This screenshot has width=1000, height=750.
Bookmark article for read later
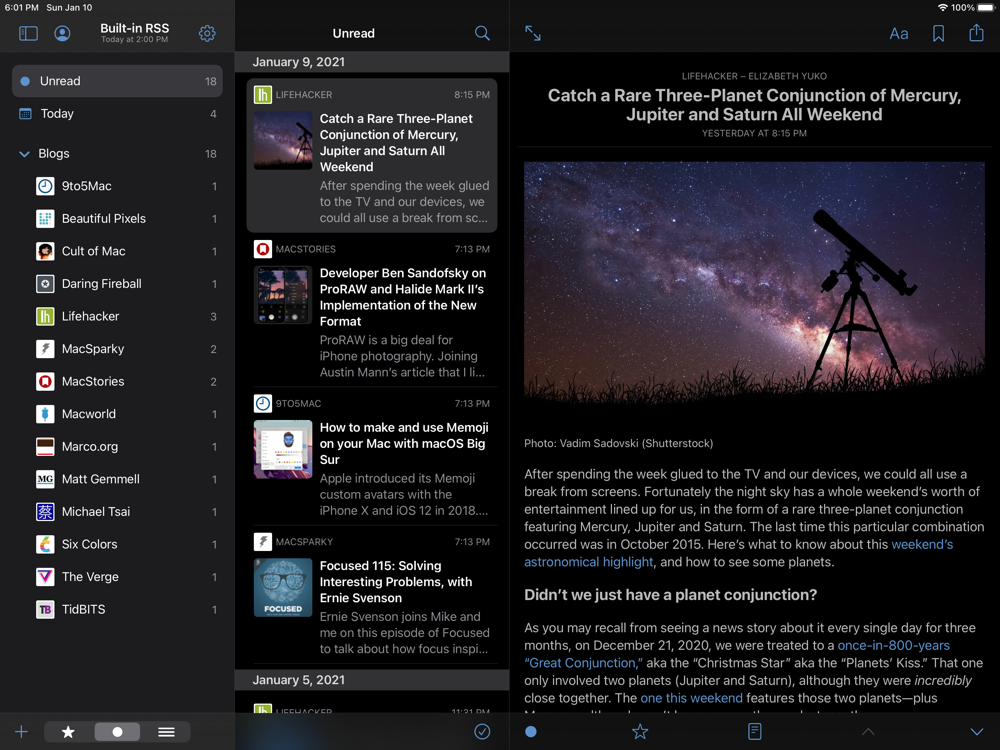point(938,33)
